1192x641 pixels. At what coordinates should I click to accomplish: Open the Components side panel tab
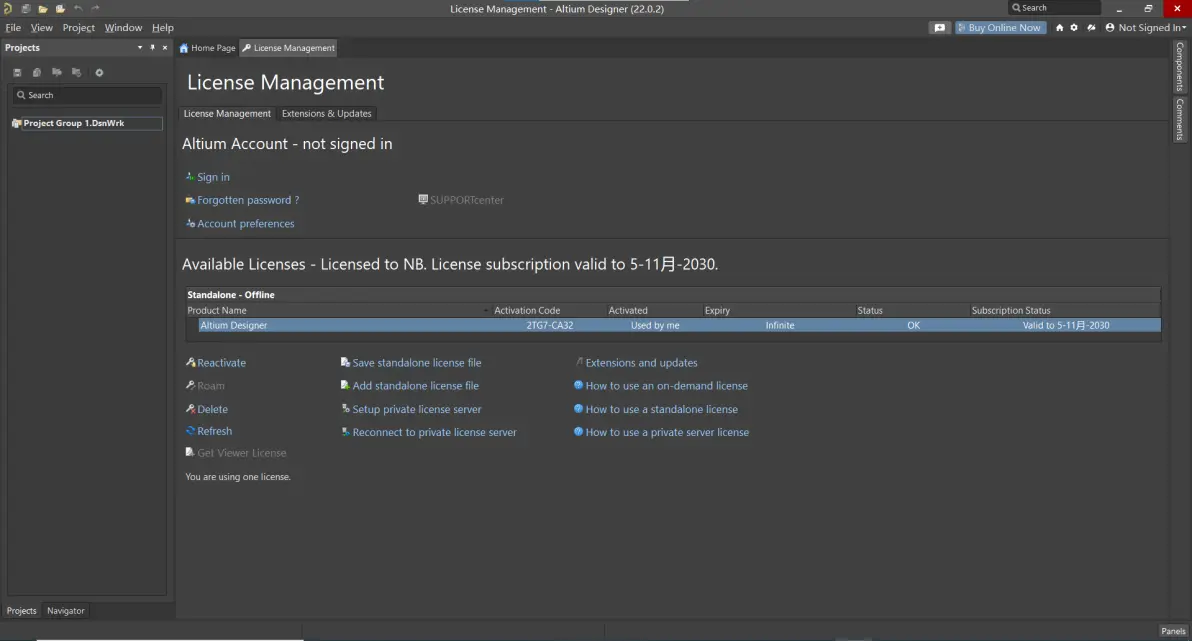(1180, 66)
